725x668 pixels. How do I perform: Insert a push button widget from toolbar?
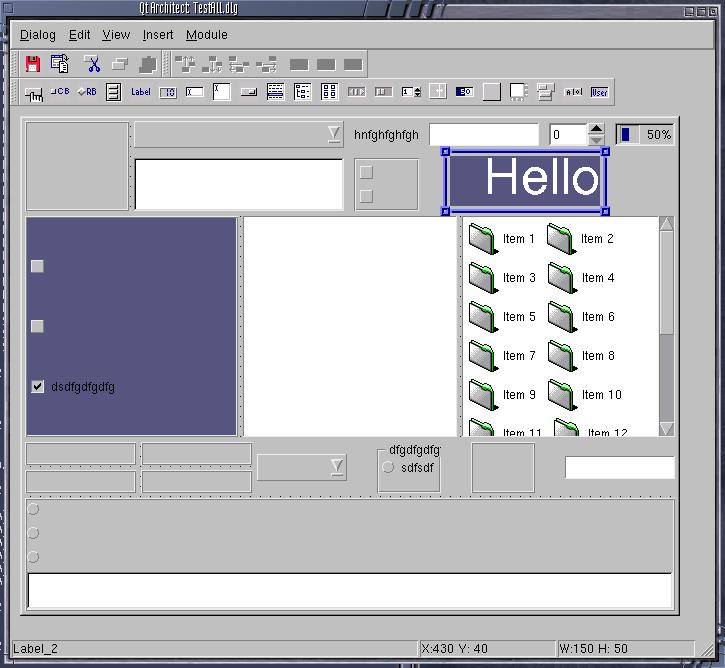pyautogui.click(x=34, y=93)
